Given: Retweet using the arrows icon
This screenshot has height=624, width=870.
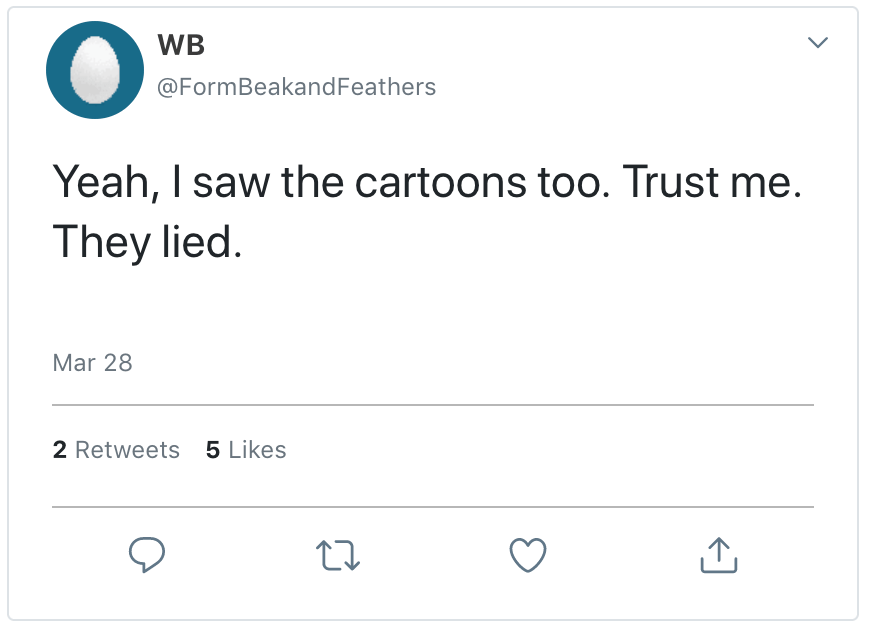Looking at the screenshot, I should click(337, 555).
